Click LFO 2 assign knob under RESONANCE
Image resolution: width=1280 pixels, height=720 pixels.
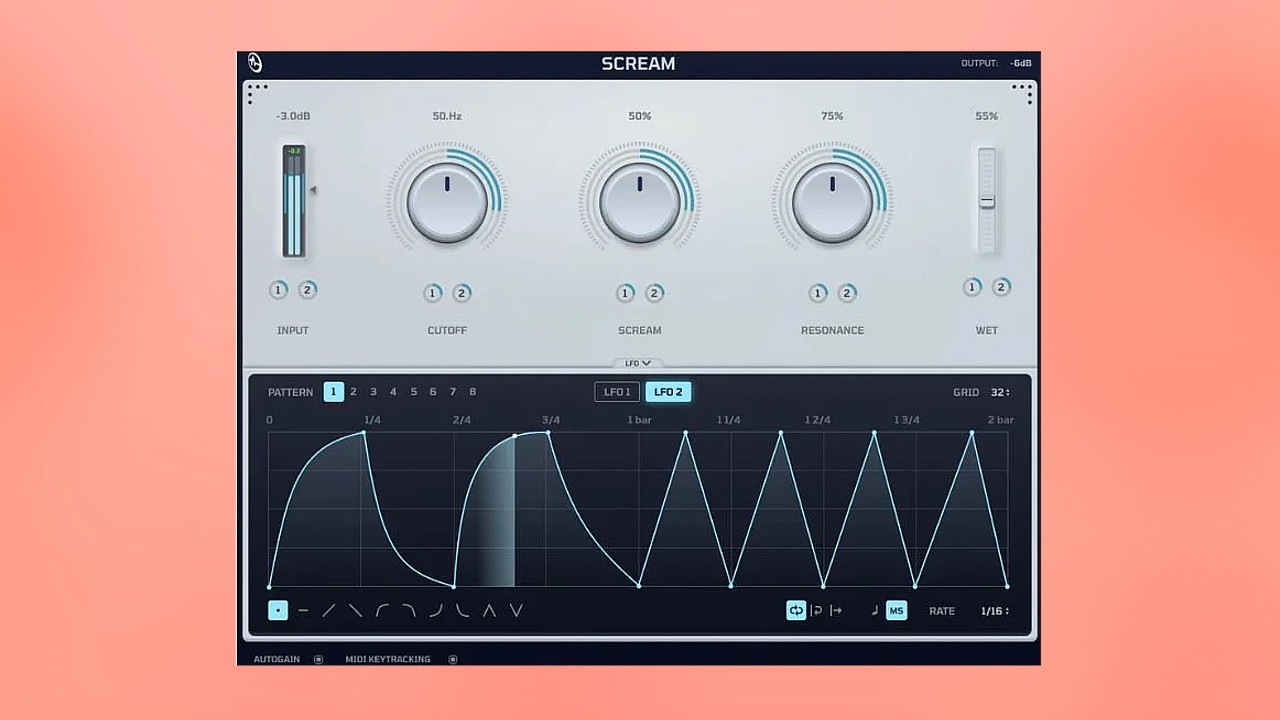click(x=847, y=293)
